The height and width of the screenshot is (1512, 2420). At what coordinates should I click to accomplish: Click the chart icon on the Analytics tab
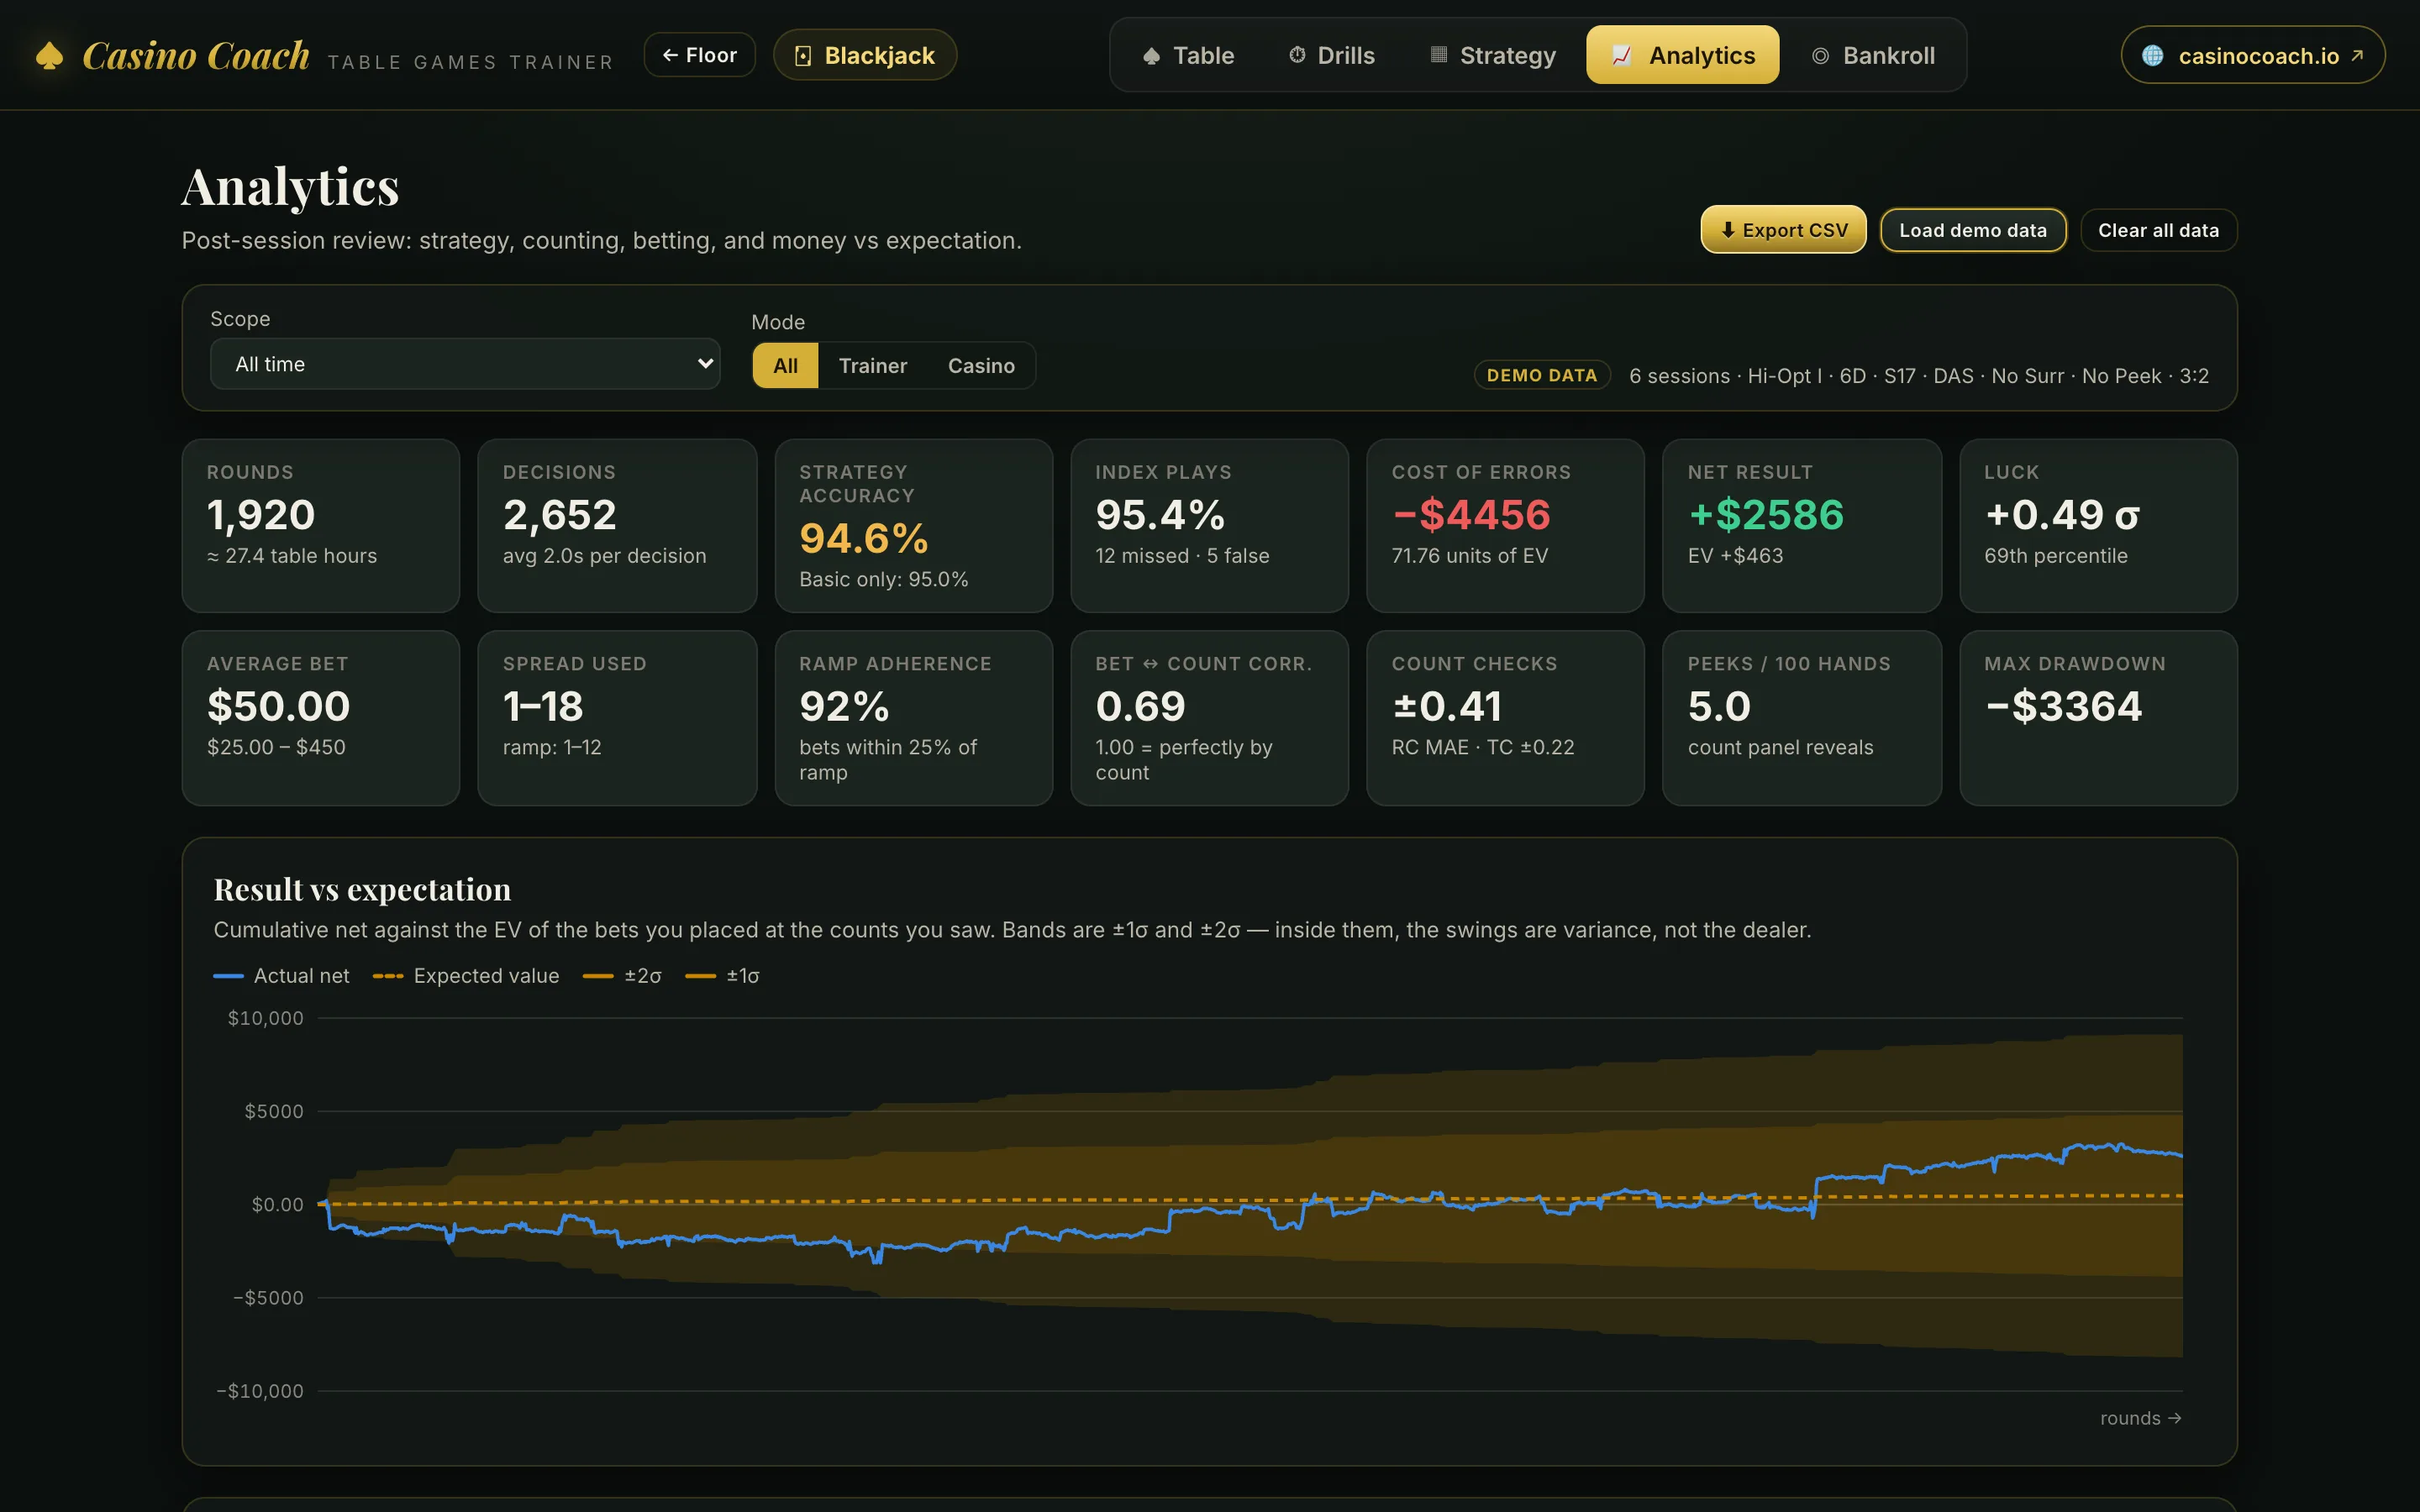pyautogui.click(x=1621, y=55)
